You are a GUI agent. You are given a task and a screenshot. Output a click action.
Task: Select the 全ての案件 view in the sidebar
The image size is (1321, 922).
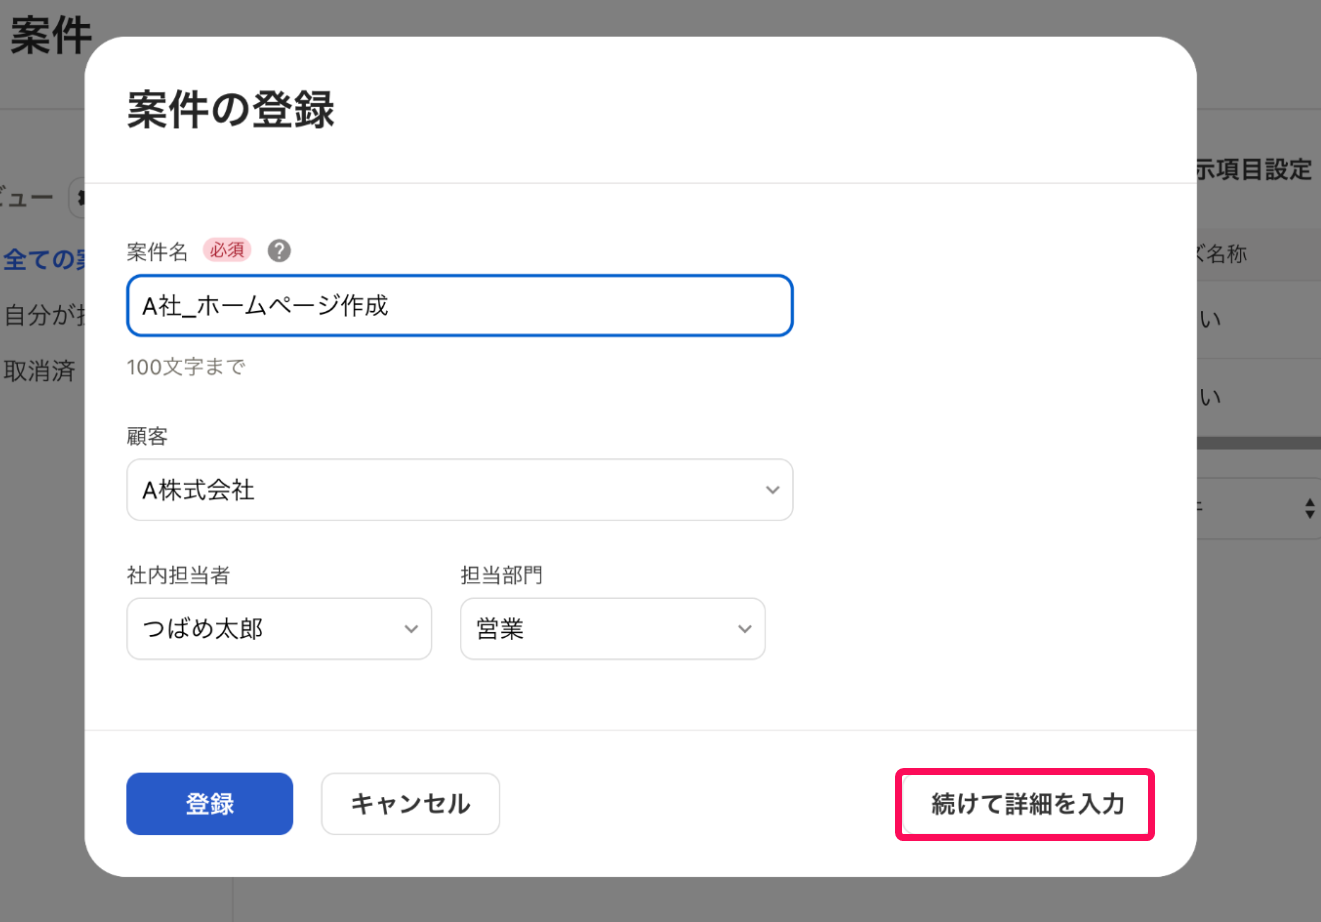pos(44,260)
